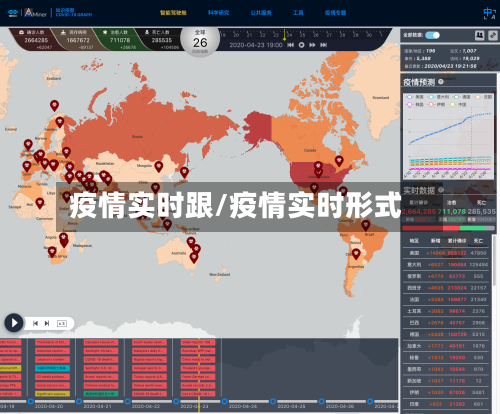Screen dimensions: 500x414
Task: Click the event pin over Argentina on the map
Action: (x=356, y=254)
